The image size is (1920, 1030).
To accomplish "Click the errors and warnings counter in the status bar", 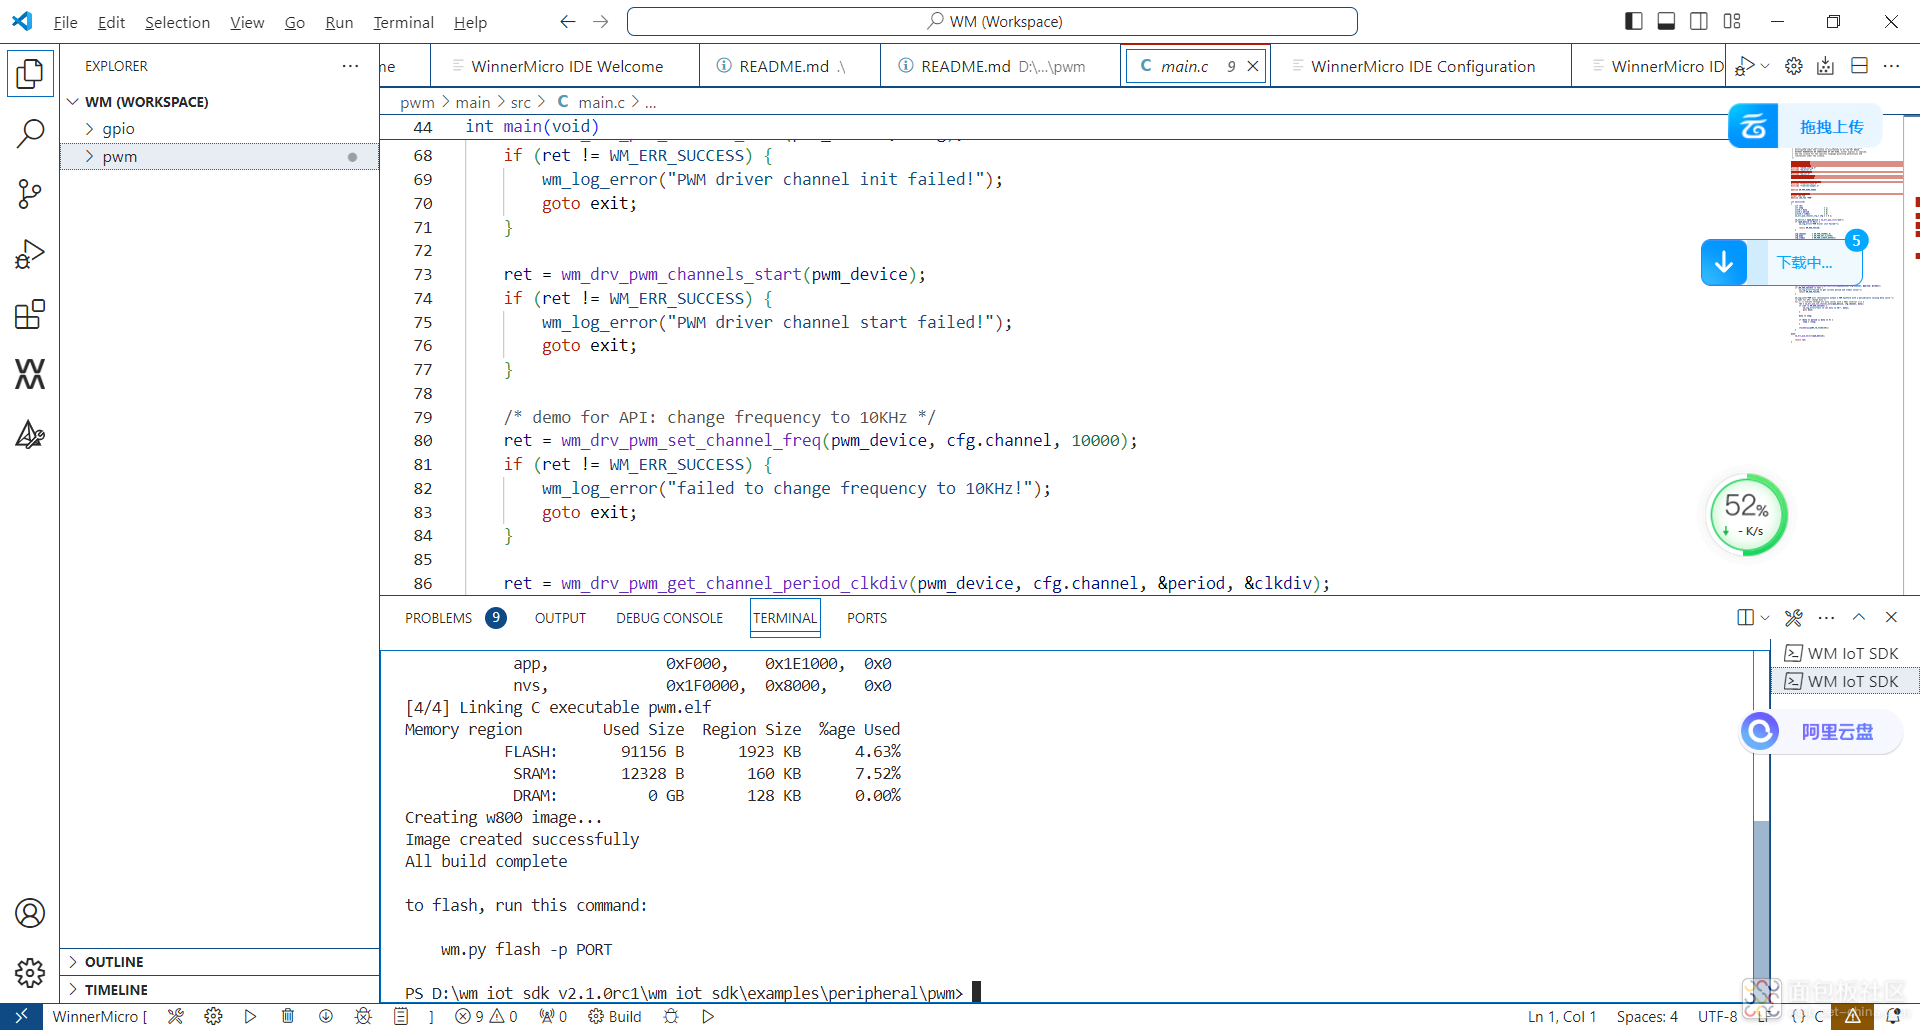I will point(486,1016).
